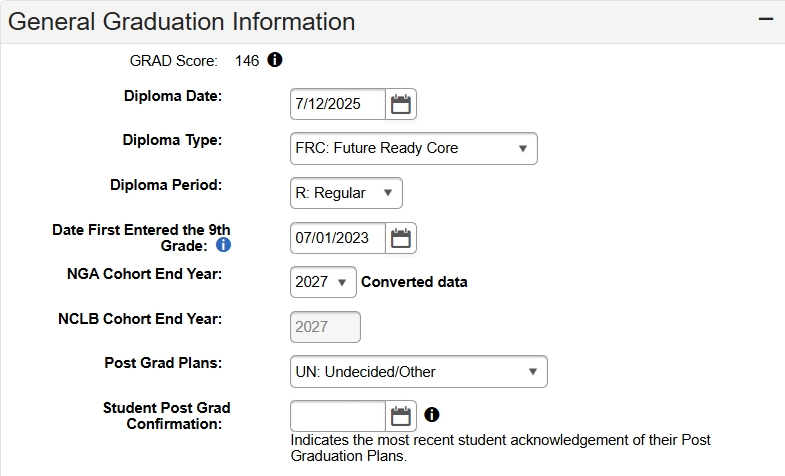The height and width of the screenshot is (476, 785).
Task: Click info icon next to GRAD Score
Action: [275, 60]
